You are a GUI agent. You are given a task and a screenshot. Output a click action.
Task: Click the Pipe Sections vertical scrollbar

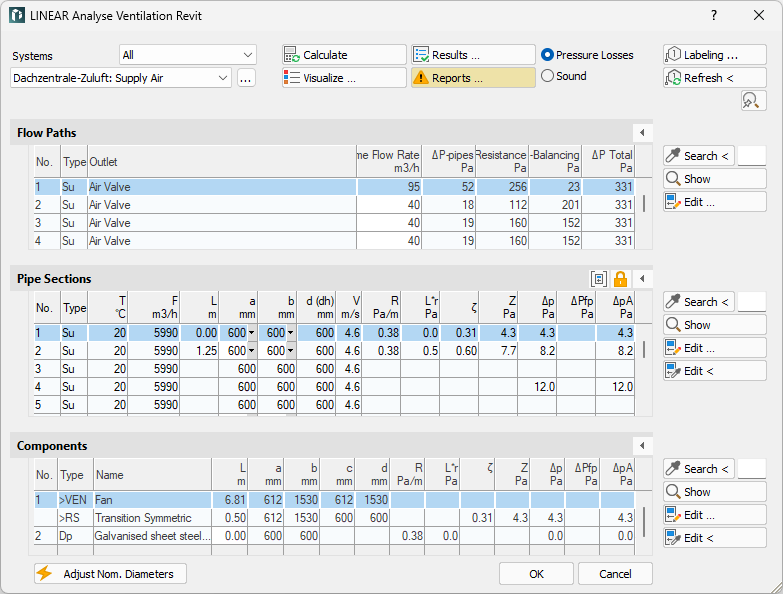(x=644, y=349)
